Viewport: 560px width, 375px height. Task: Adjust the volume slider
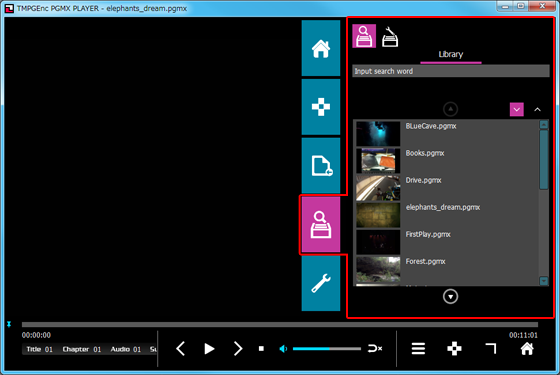[327, 349]
